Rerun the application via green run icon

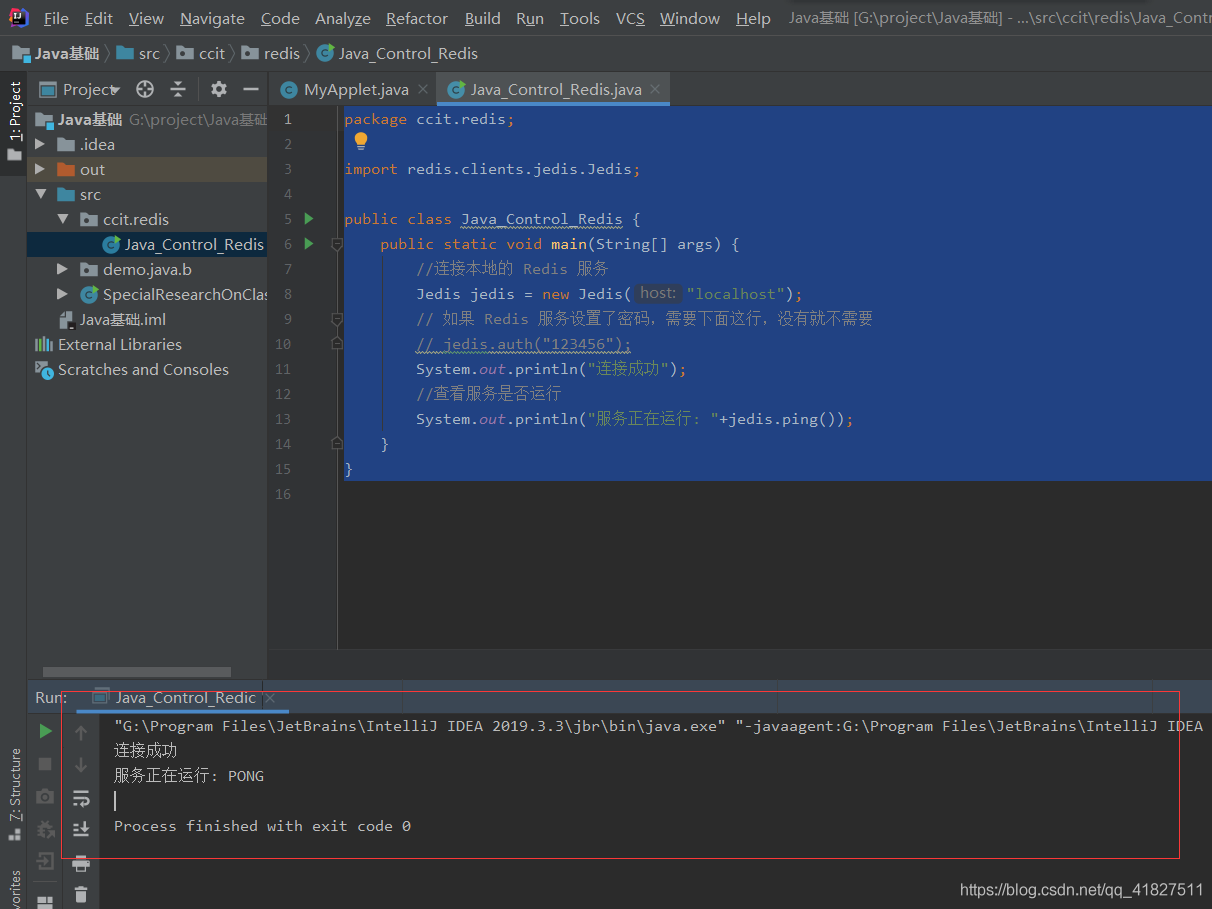pos(44,730)
